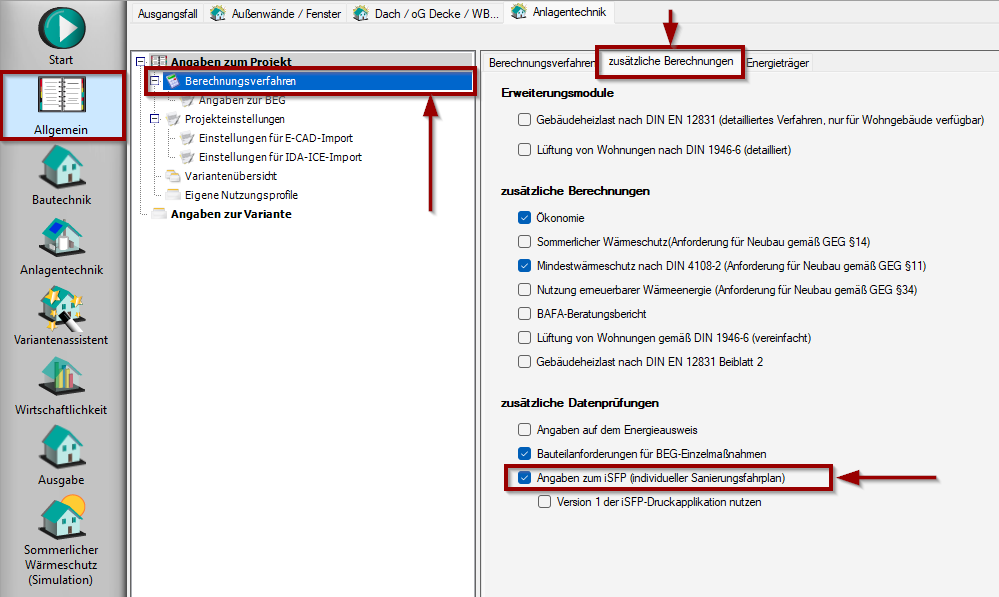The width and height of the screenshot is (999, 597).
Task: Disable Angaben zum iSFP checkbox
Action: pyautogui.click(x=524, y=478)
